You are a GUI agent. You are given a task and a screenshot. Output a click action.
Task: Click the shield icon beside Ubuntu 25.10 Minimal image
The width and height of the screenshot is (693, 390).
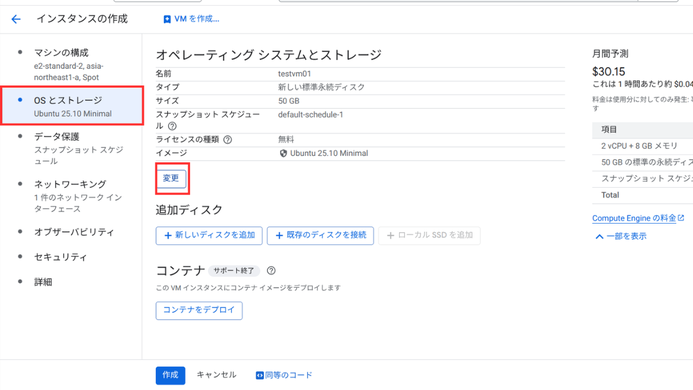click(x=283, y=153)
